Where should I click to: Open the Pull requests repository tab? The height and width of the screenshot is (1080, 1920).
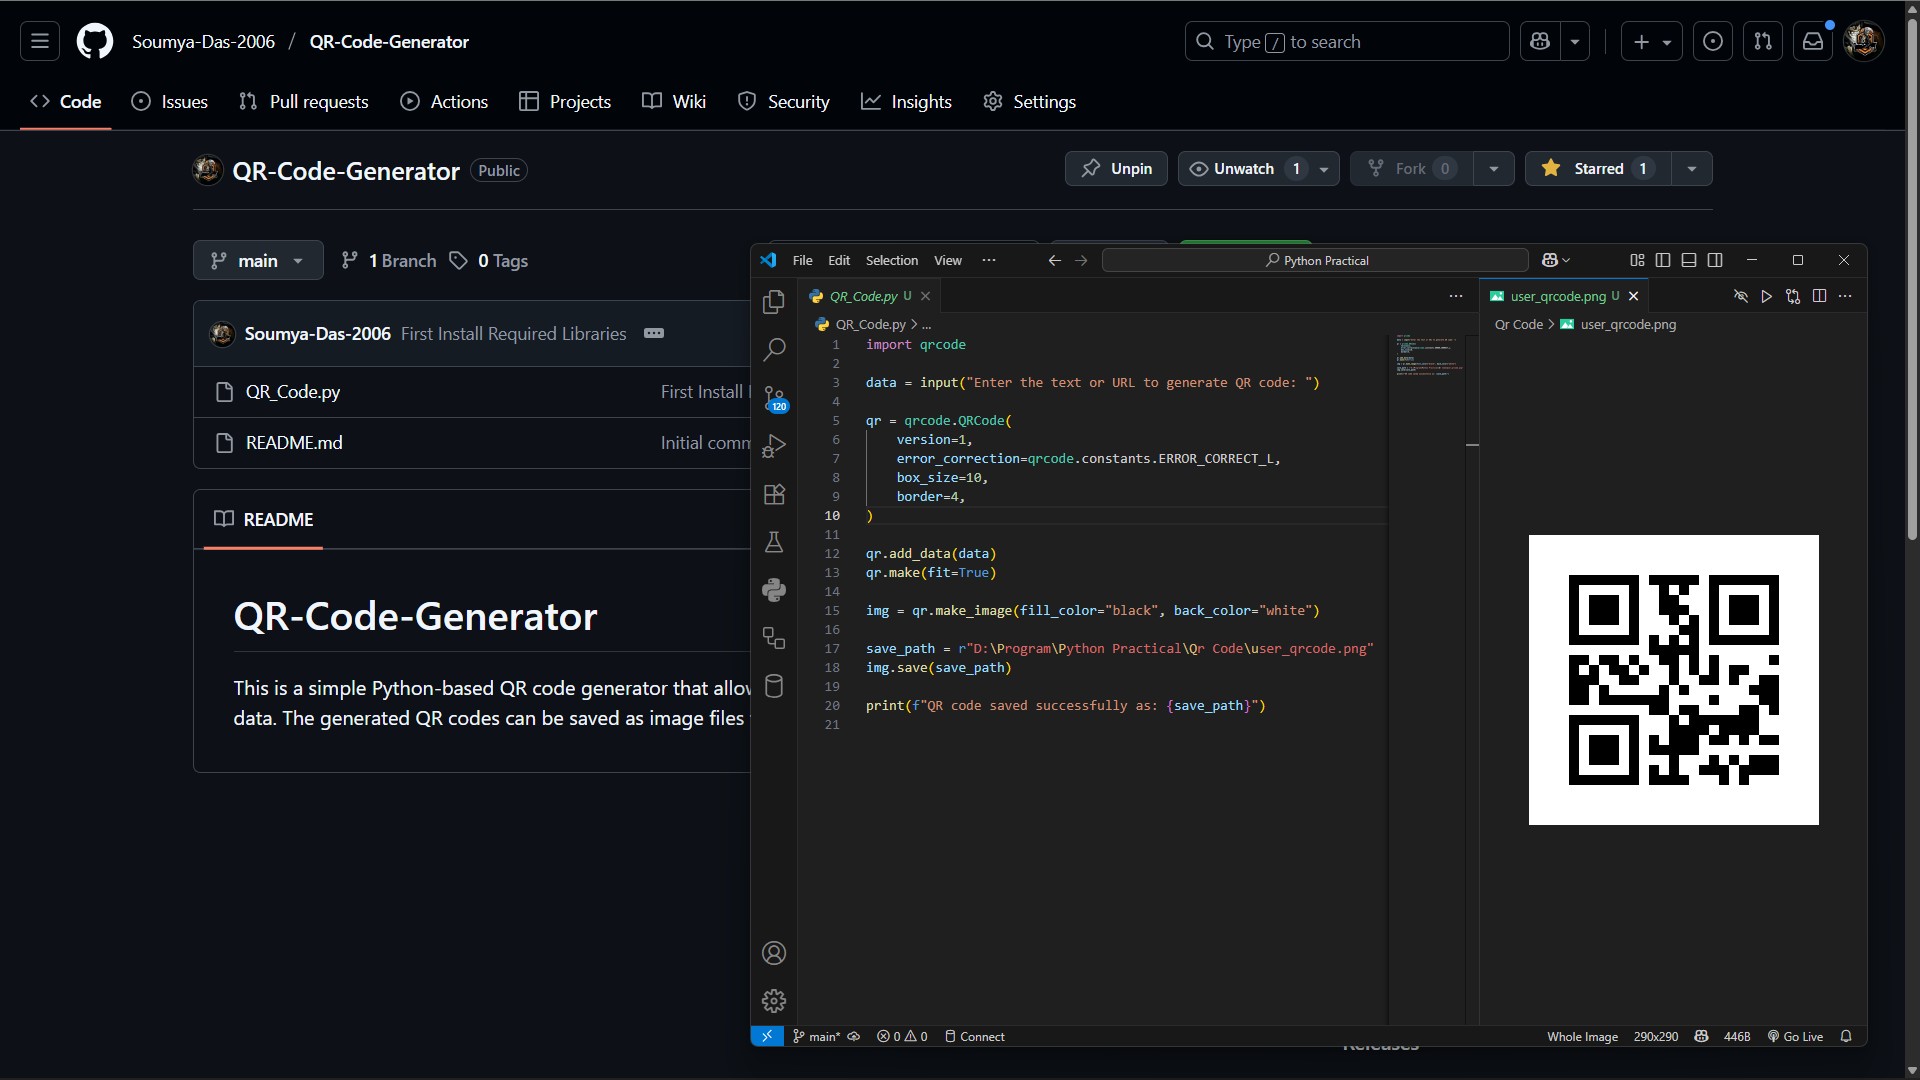click(x=304, y=101)
